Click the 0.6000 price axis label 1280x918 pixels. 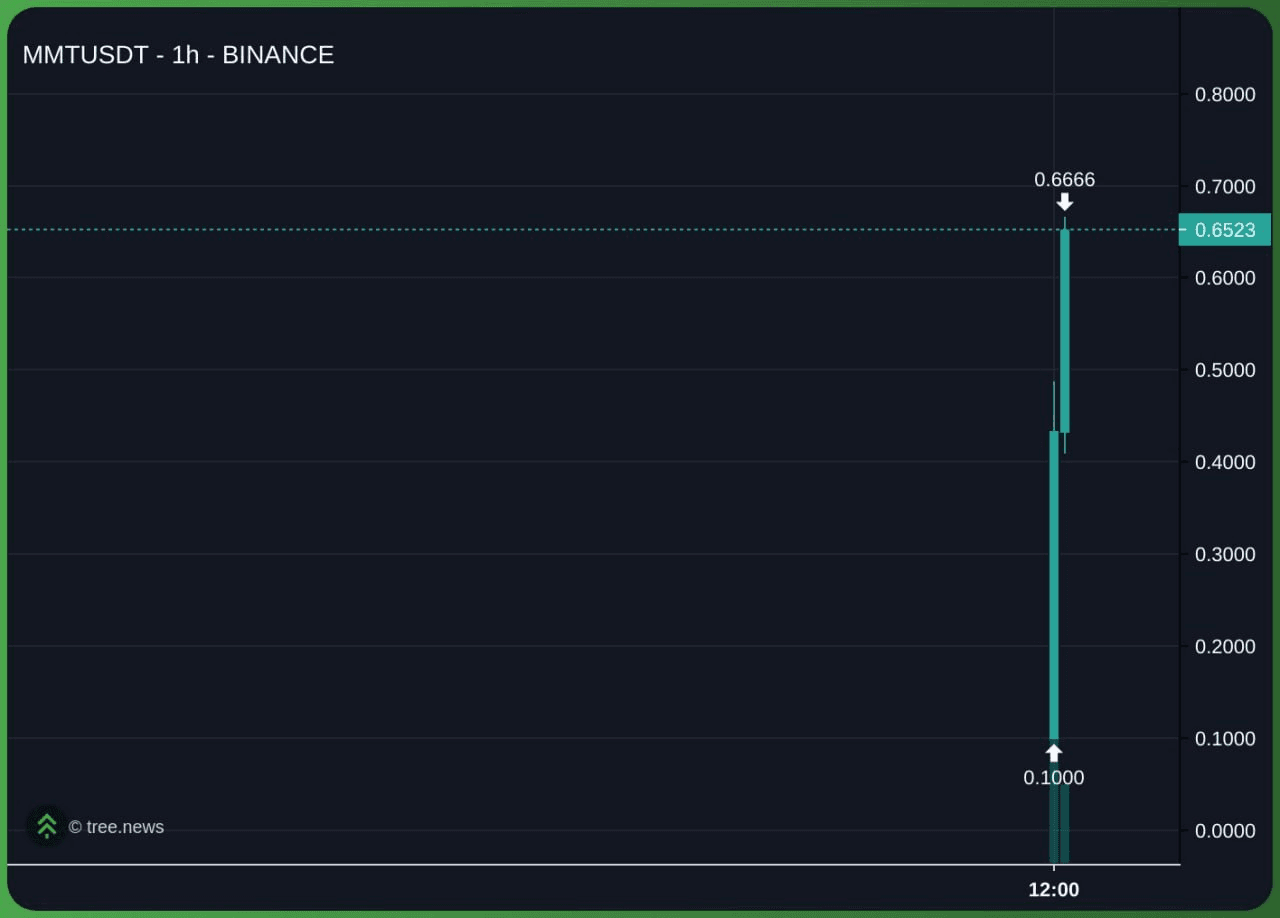point(1225,278)
